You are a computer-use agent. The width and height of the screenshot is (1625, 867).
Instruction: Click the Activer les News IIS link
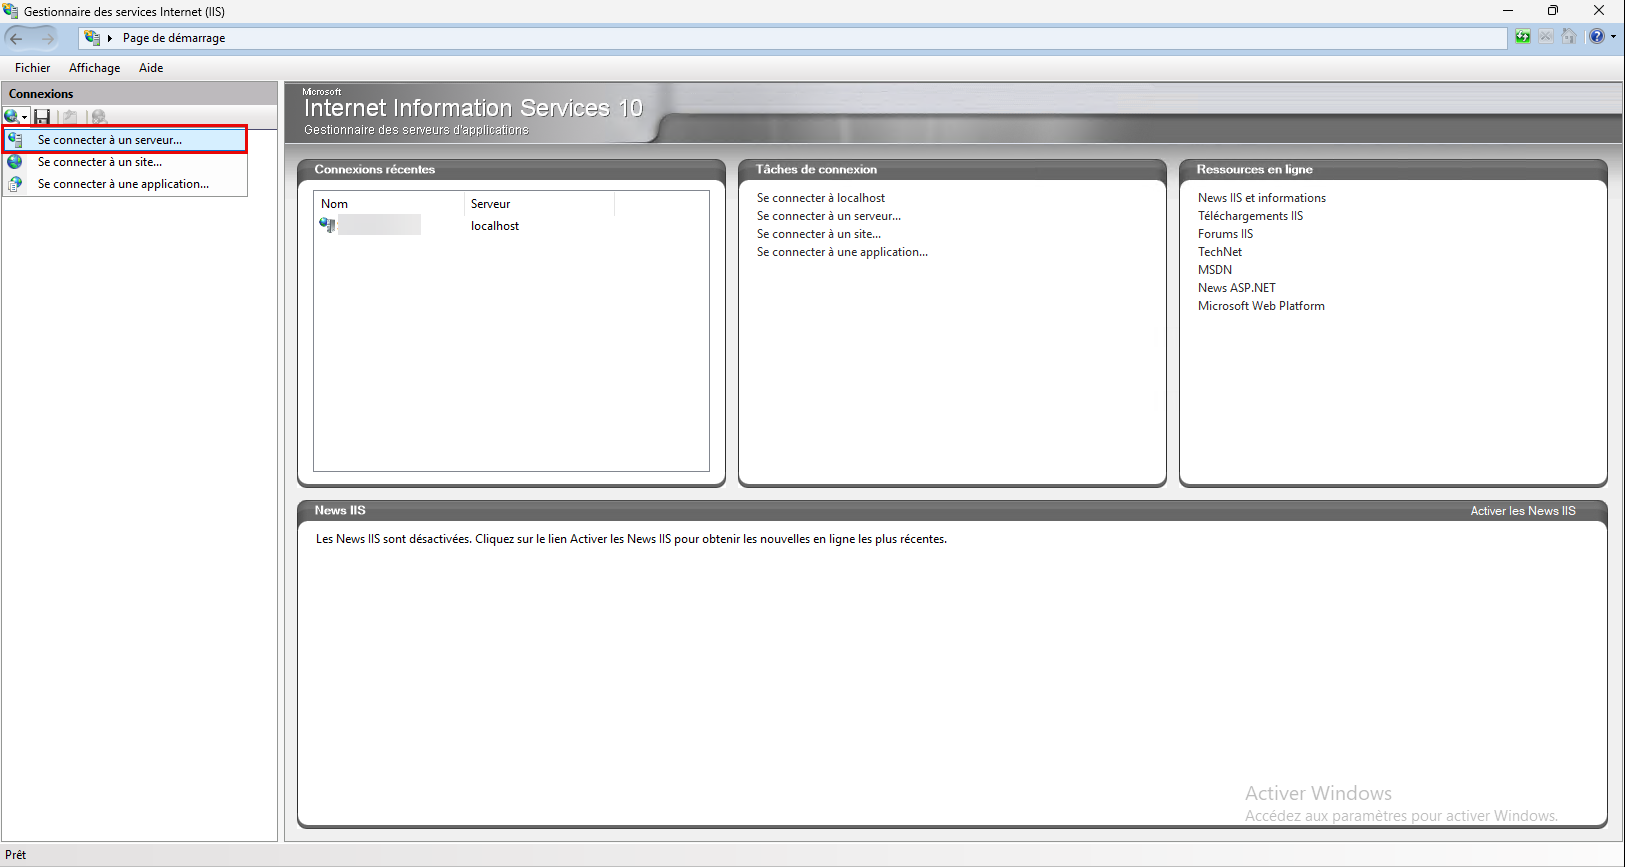[x=1522, y=511]
